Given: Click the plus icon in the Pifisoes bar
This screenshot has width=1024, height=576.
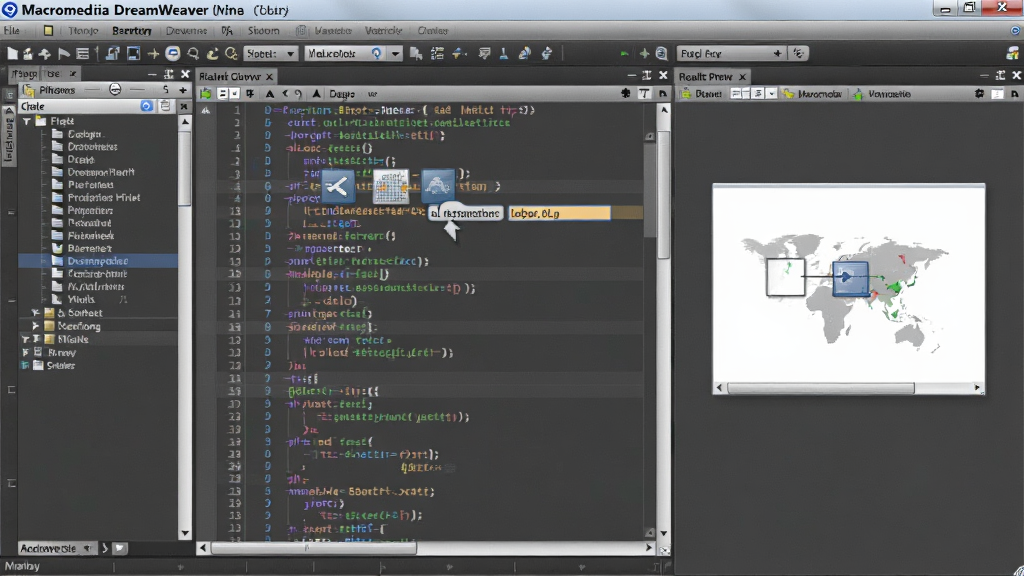Looking at the screenshot, I should pos(183,90).
